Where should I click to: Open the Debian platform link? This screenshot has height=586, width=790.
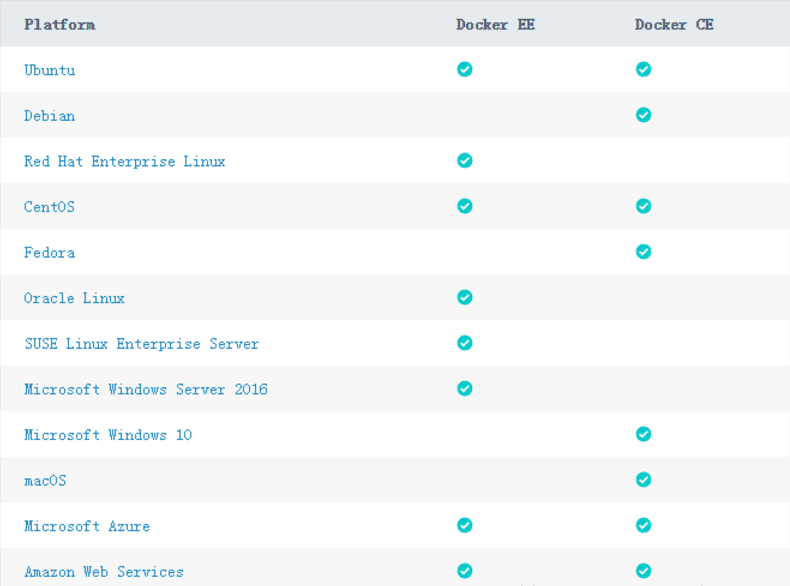pyautogui.click(x=49, y=115)
